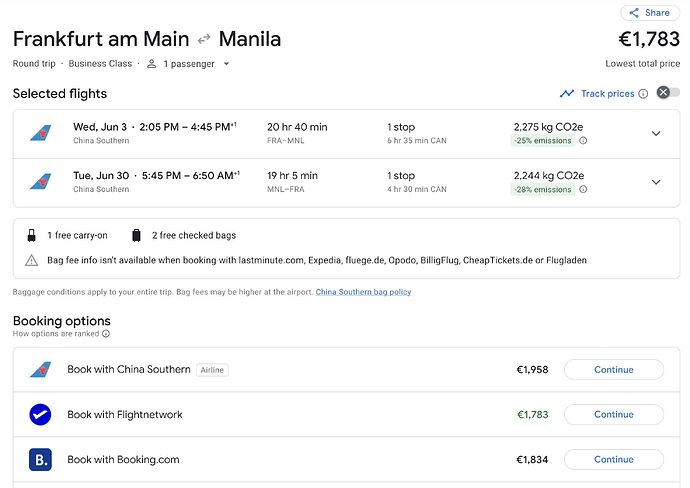The image size is (690, 488).
Task: Click the 2,244 kg CO2e value
Action: click(x=549, y=176)
